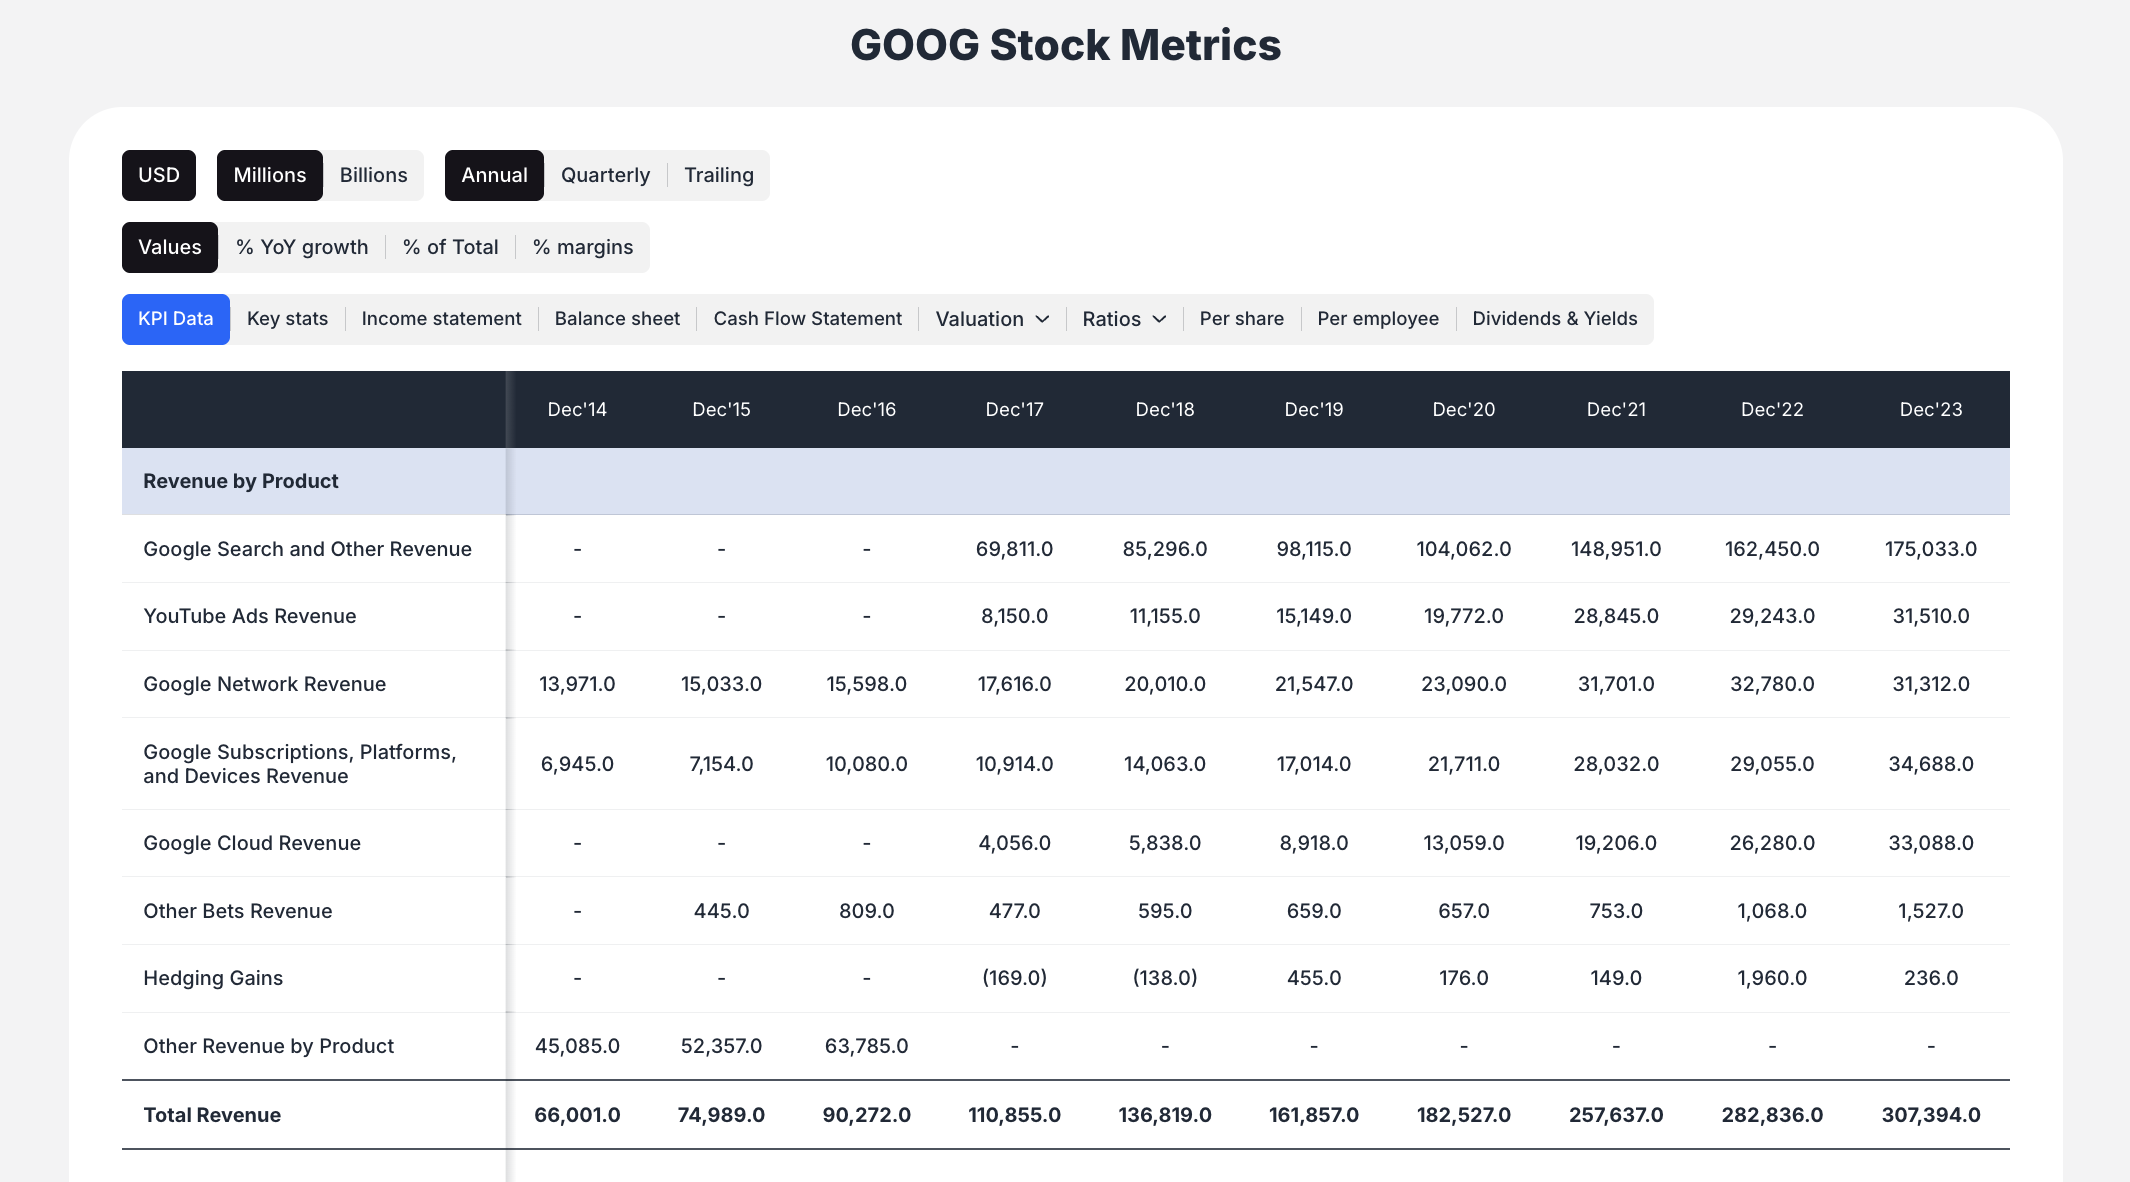View Dividends & Yields data
The image size is (2130, 1182).
click(x=1555, y=318)
